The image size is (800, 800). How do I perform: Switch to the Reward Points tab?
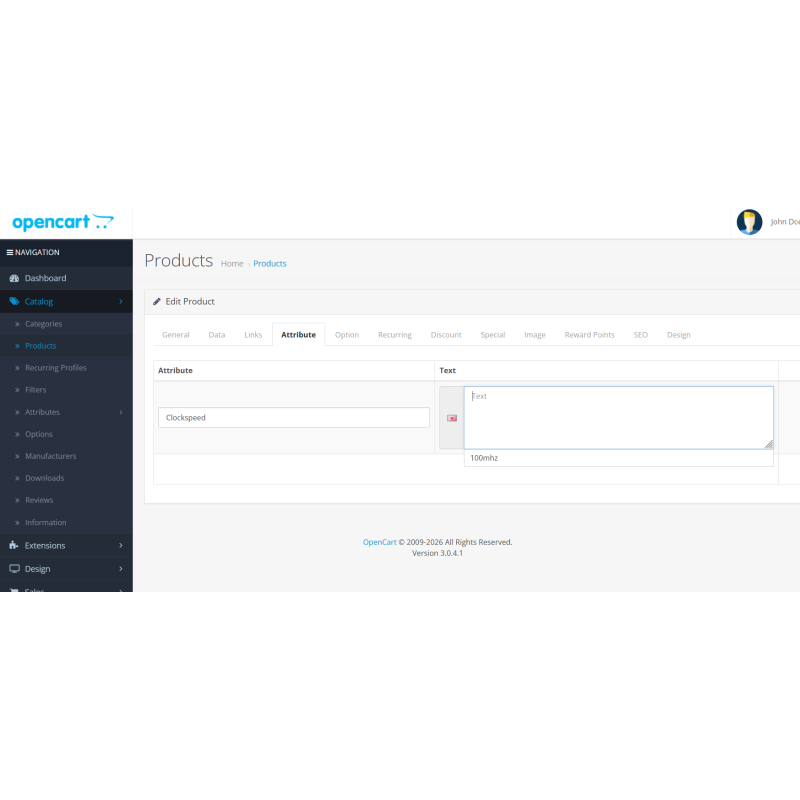[x=589, y=335]
